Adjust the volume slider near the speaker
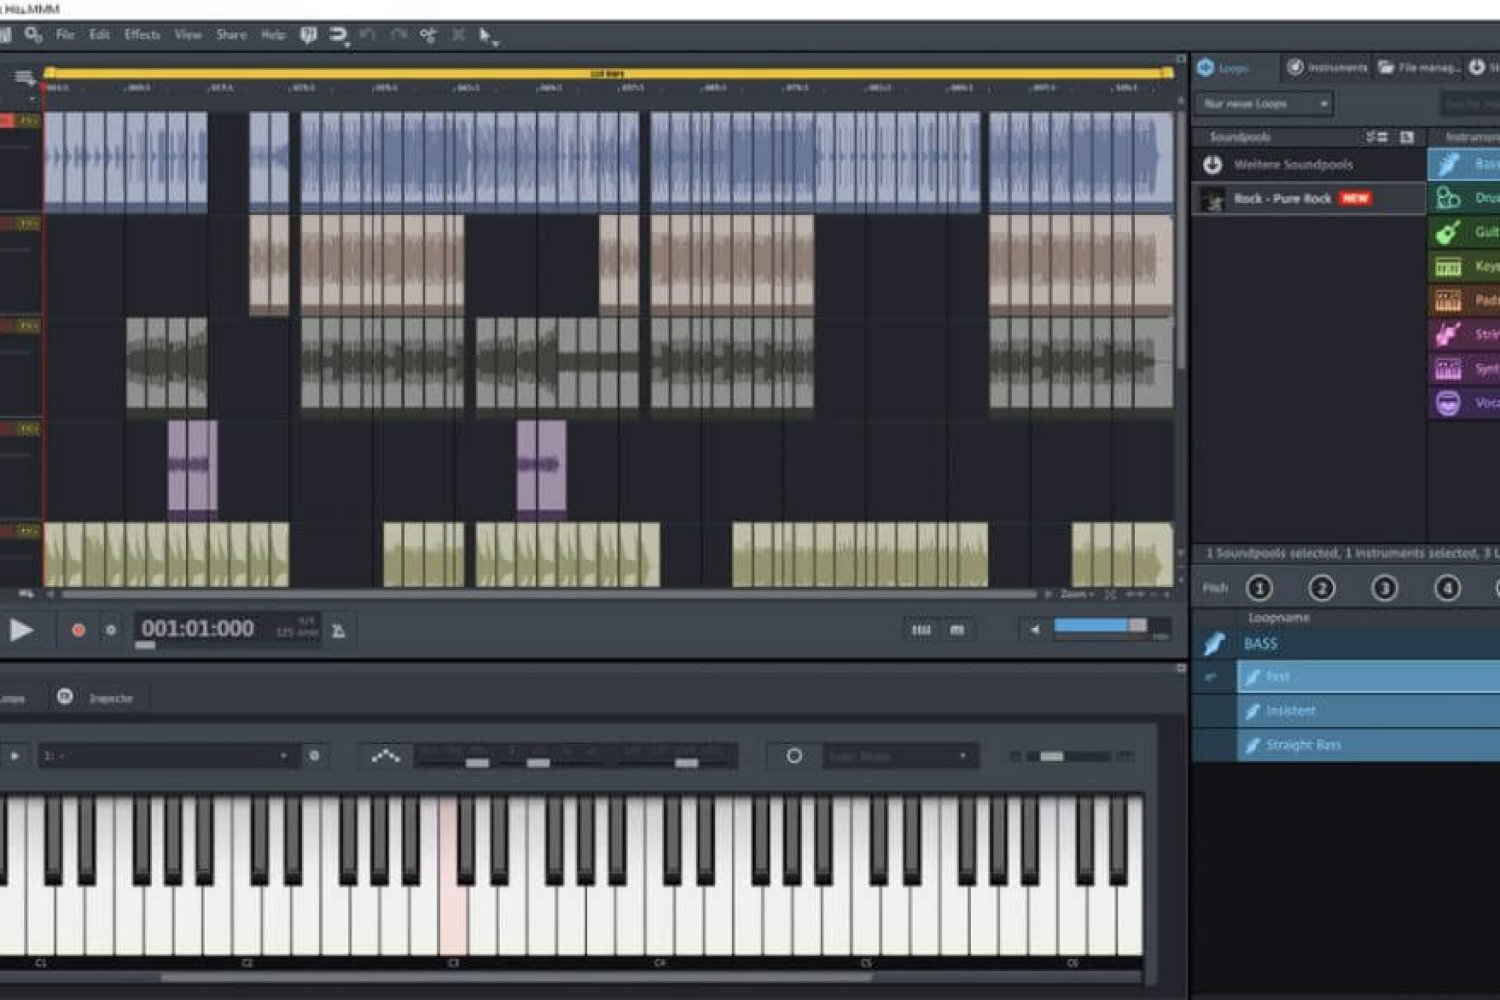The image size is (1500, 1000). [1100, 627]
